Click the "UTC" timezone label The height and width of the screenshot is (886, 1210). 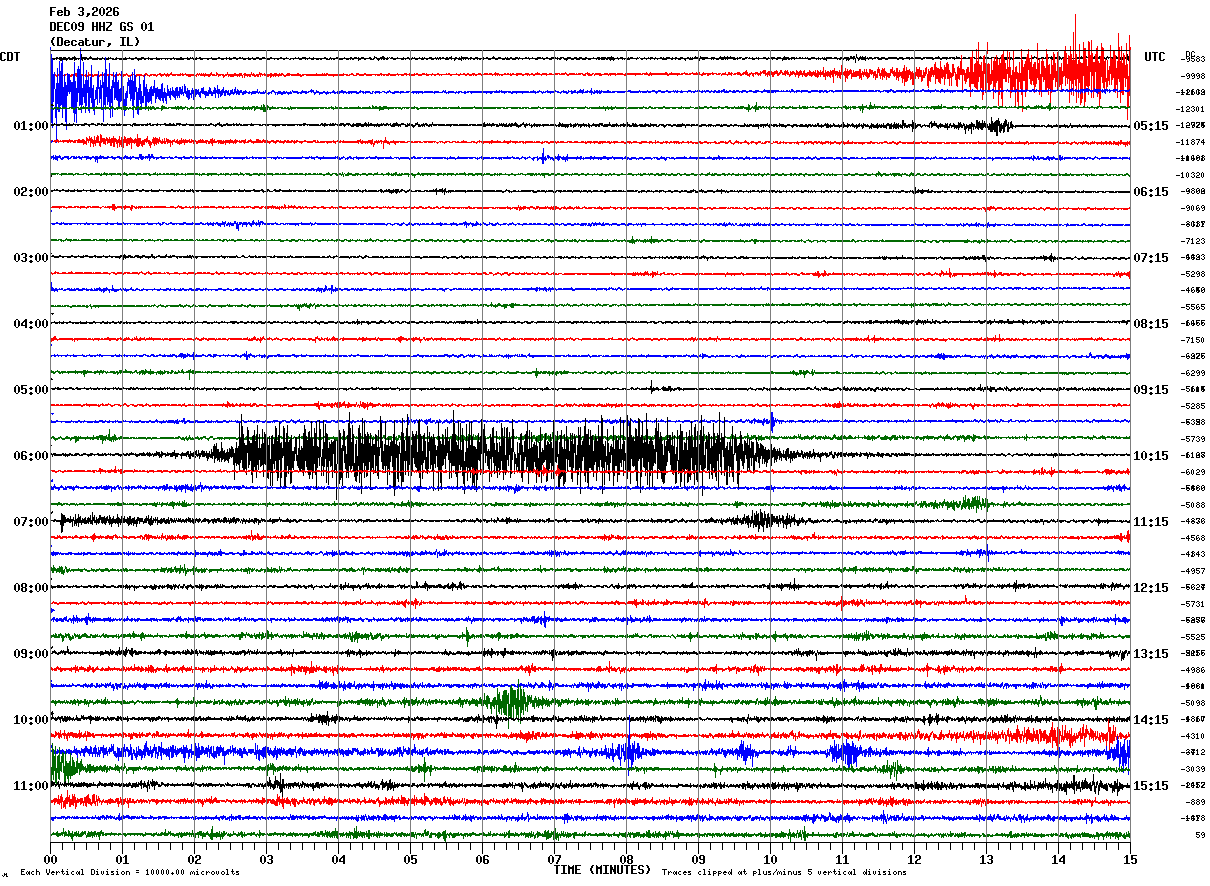[1155, 57]
